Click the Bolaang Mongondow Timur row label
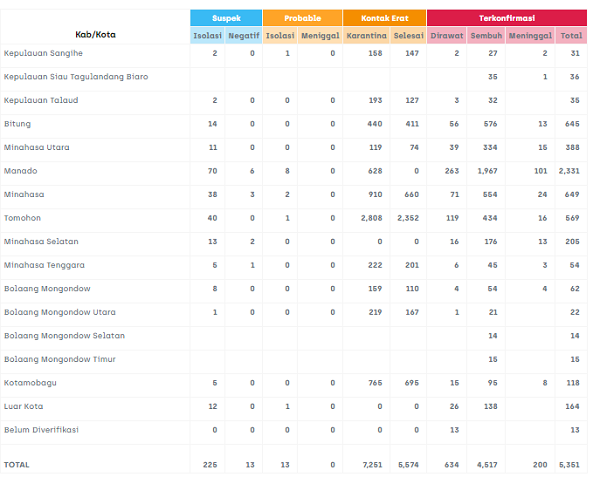The width and height of the screenshot is (600, 477). coord(63,359)
